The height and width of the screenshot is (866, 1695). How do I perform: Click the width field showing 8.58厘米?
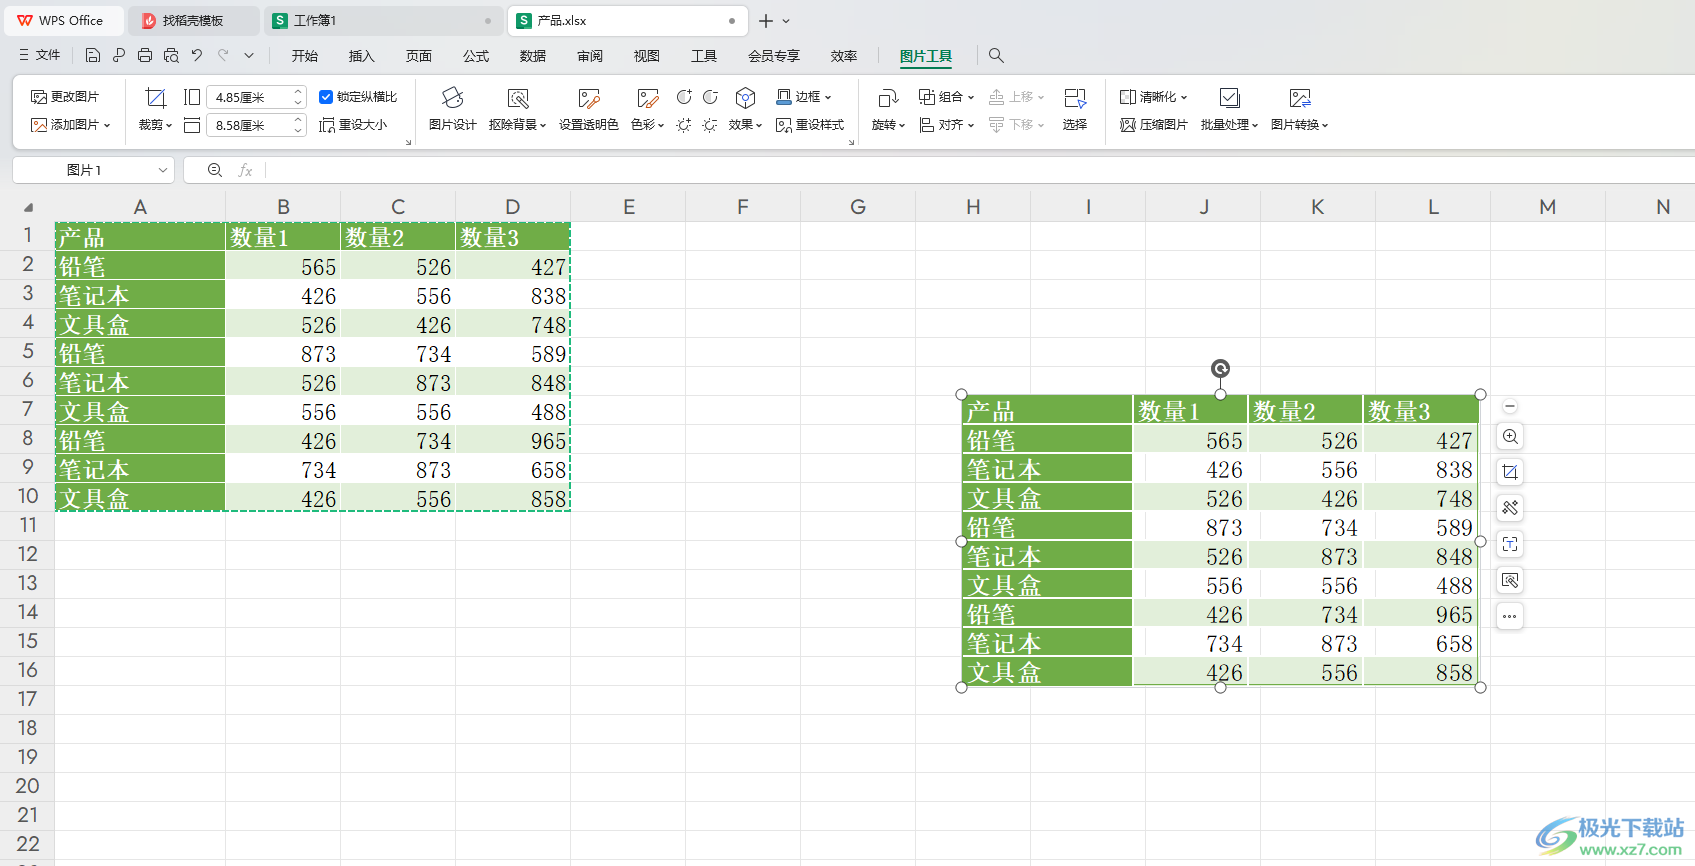248,125
